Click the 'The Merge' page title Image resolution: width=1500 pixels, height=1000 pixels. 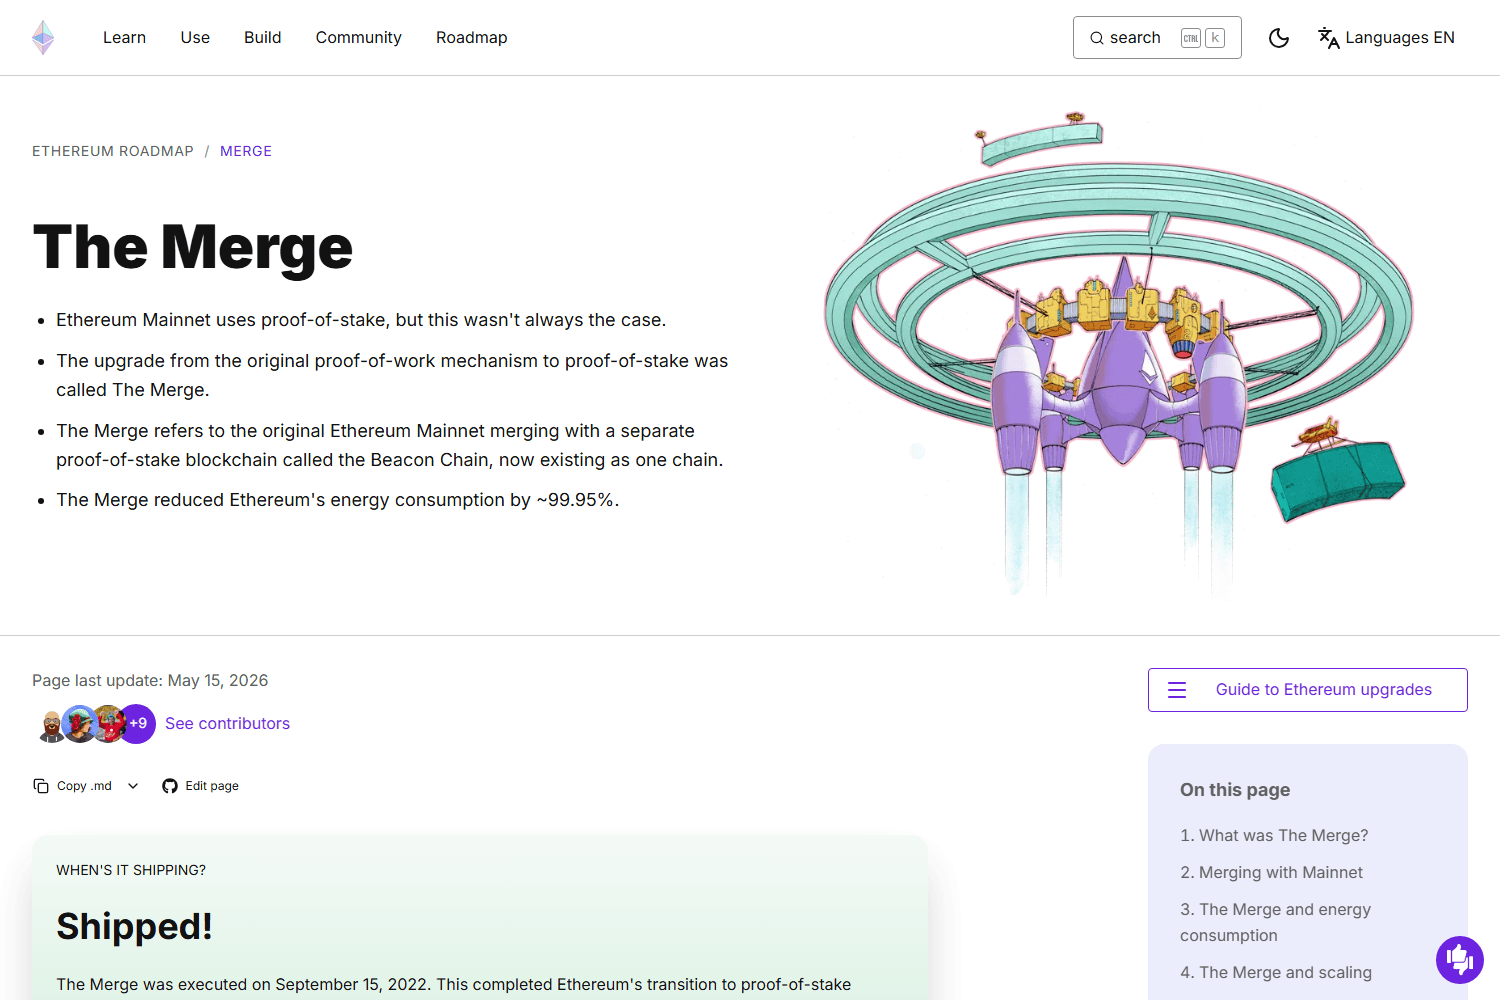(x=193, y=247)
